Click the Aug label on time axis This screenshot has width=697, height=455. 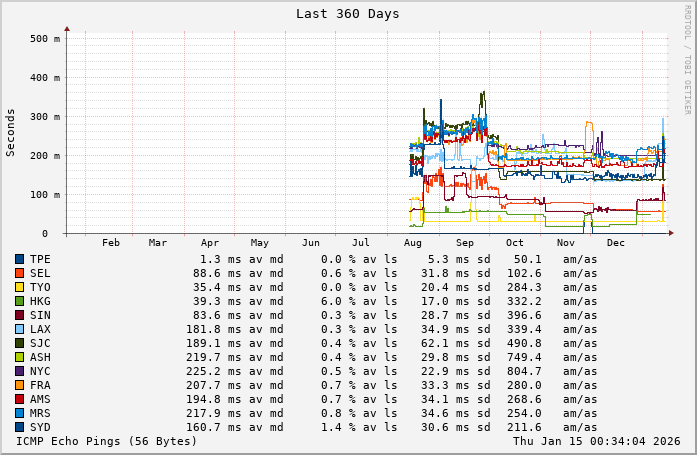tap(412, 243)
